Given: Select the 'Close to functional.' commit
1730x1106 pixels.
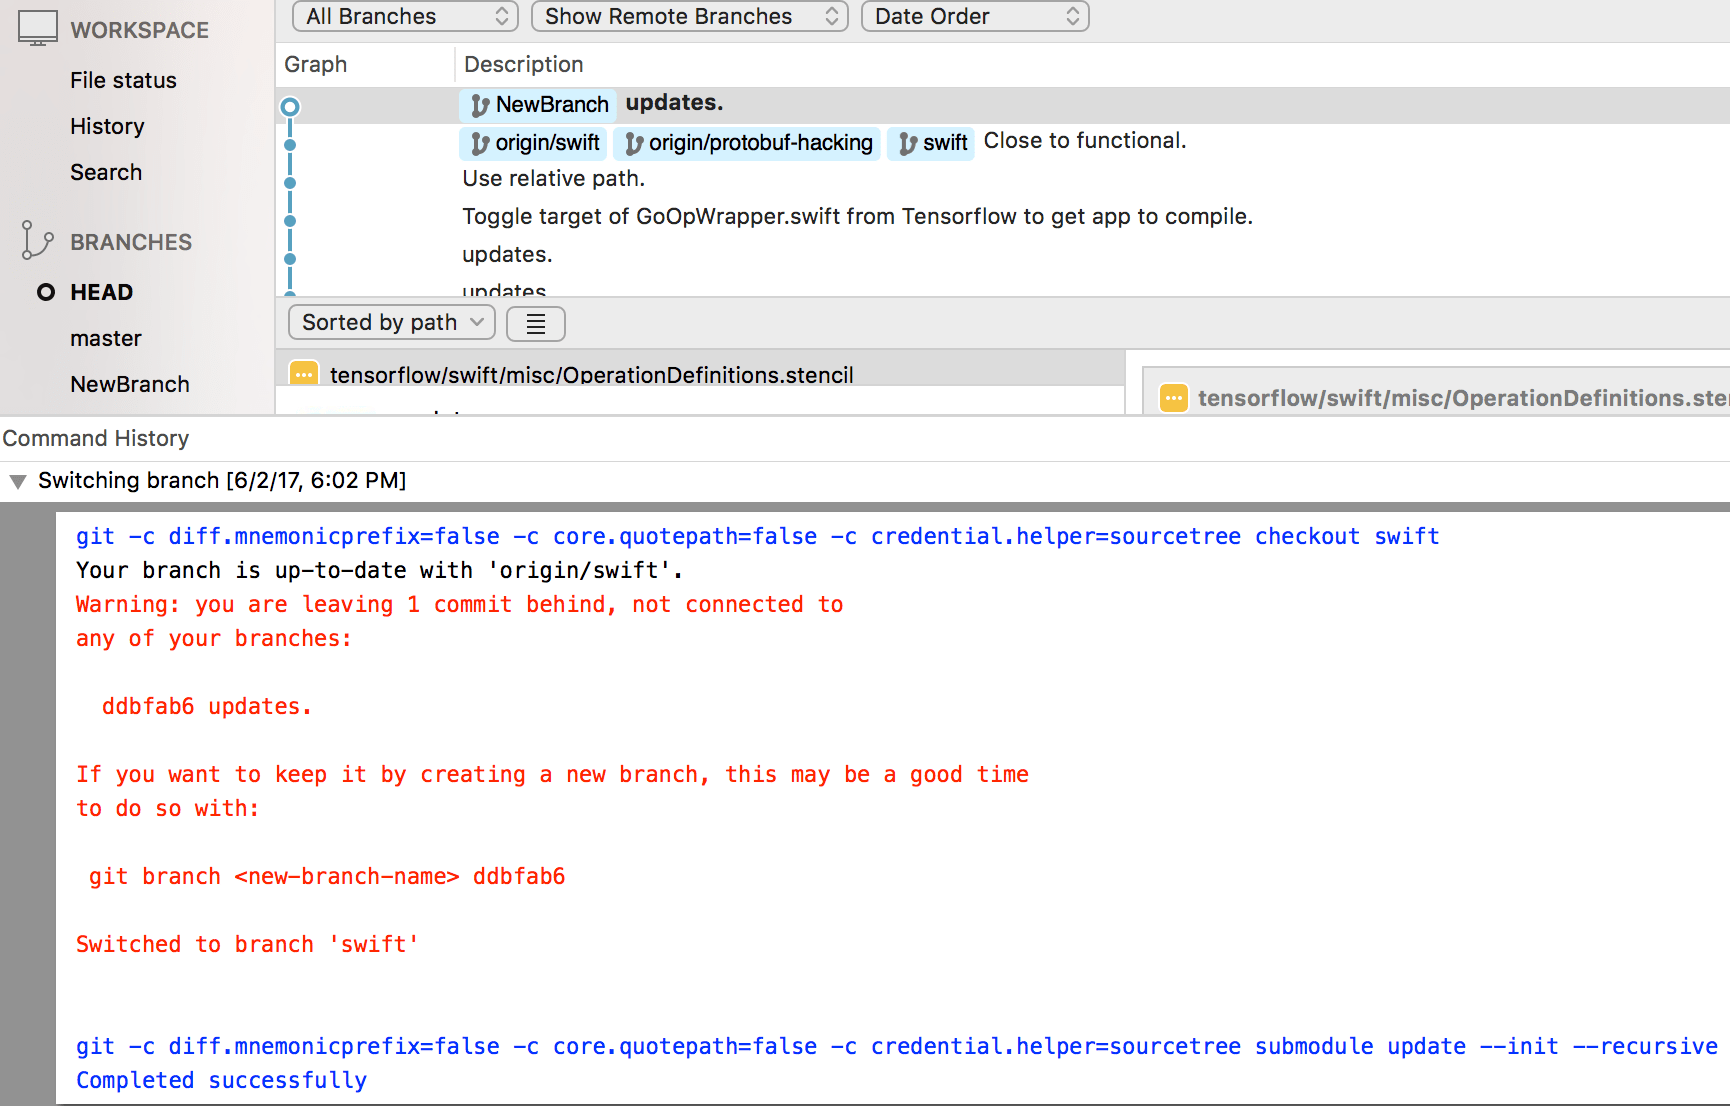Looking at the screenshot, I should 1085,141.
